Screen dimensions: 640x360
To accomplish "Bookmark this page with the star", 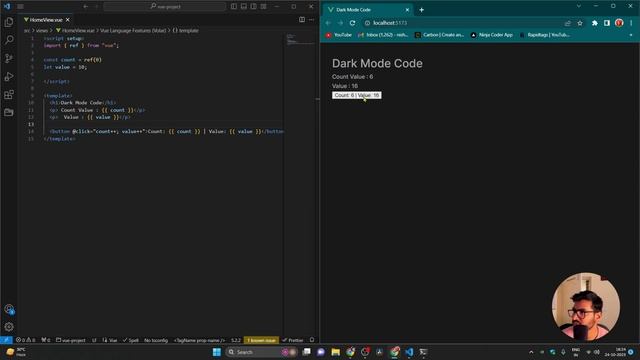I will click(580, 23).
